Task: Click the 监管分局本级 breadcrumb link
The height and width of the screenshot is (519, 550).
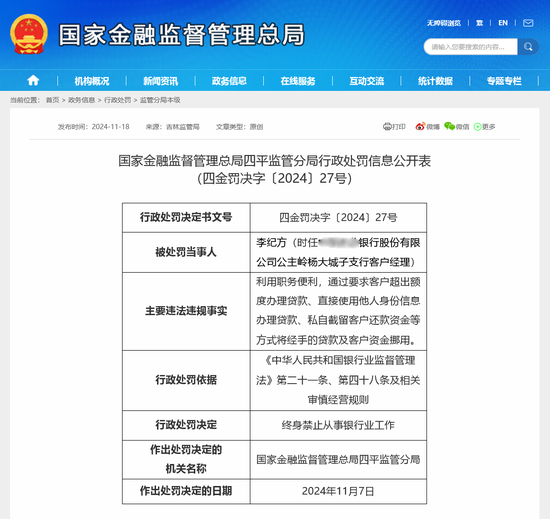Action: pos(160,100)
